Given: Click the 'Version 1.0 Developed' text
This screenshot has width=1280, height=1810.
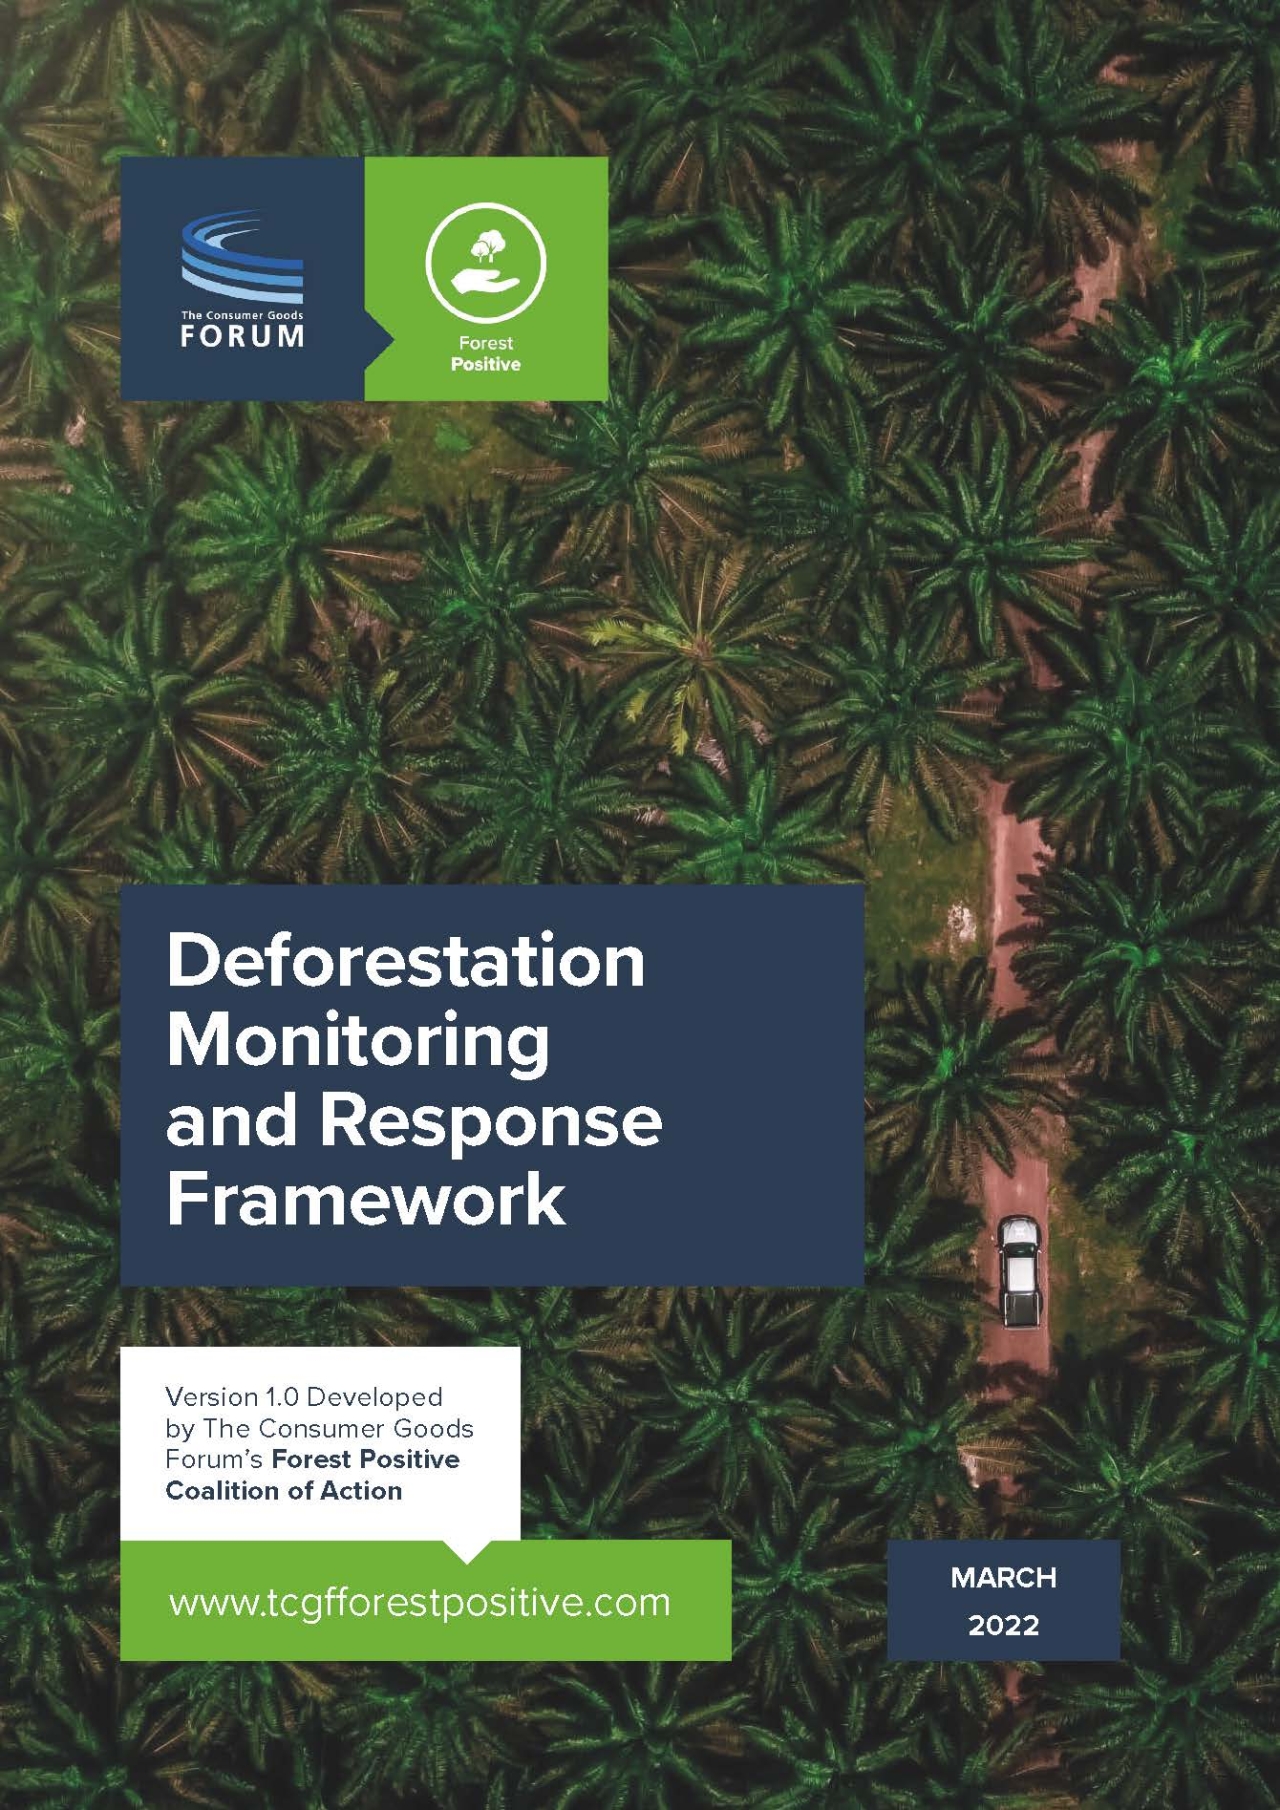Looking at the screenshot, I should coord(304,1396).
